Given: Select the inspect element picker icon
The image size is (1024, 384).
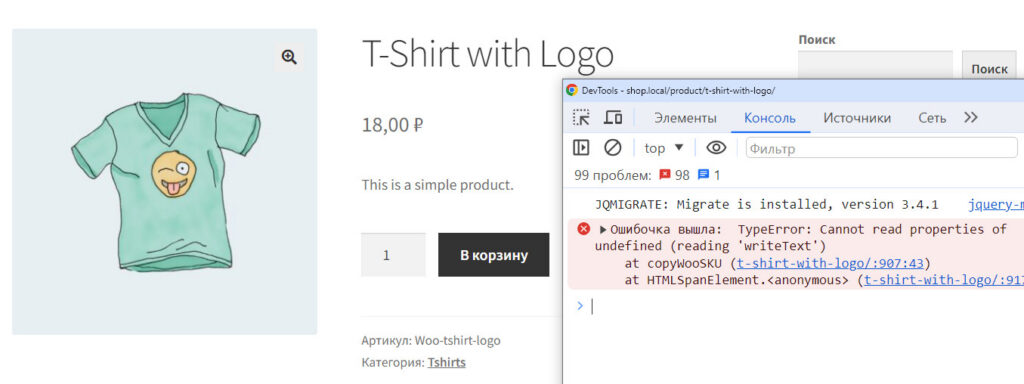Looking at the screenshot, I should 581,118.
